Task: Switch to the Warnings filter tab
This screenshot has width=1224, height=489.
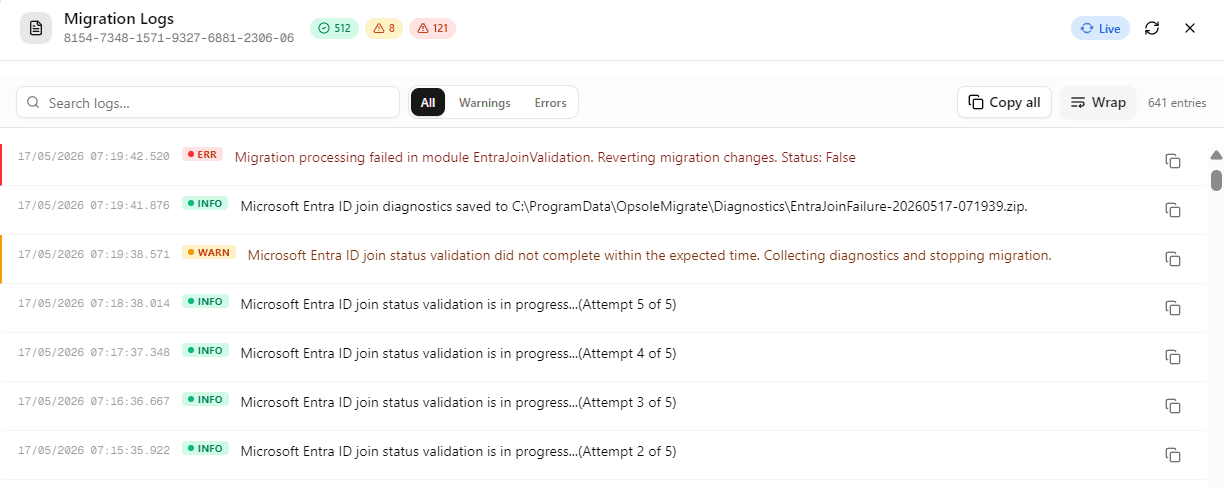Action: 485,102
